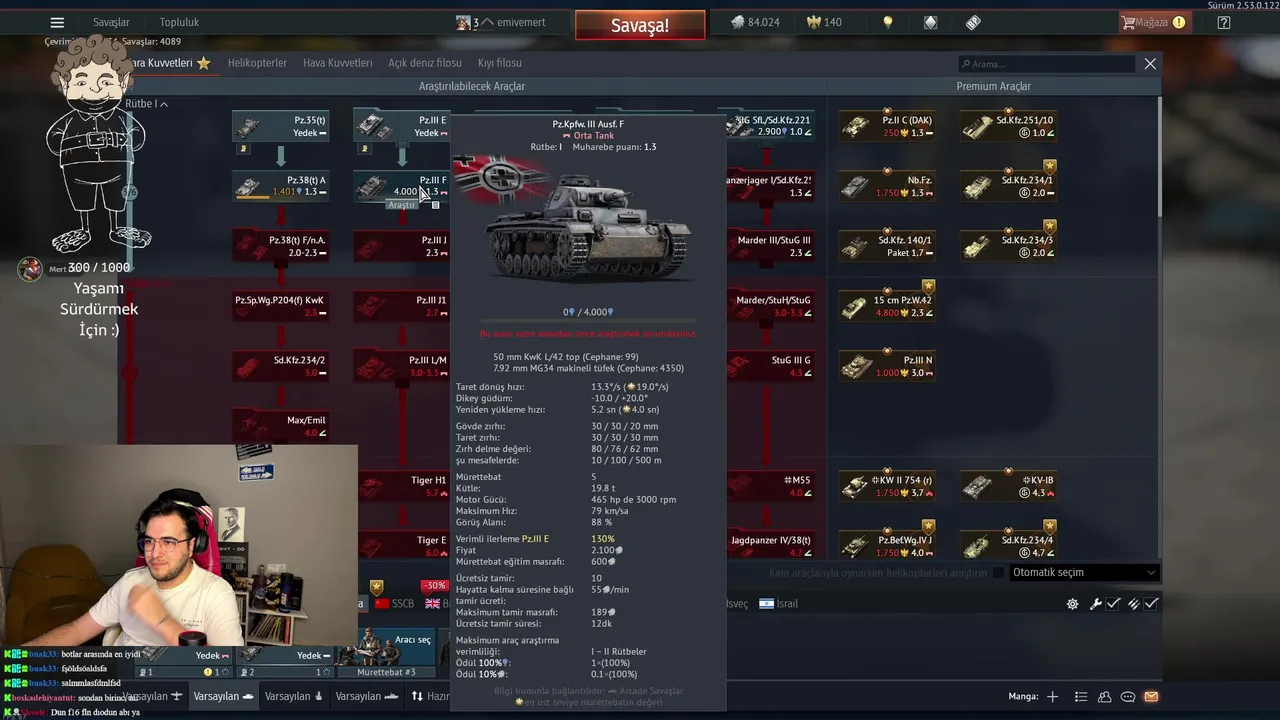1280x720 pixels.
Task: Toggle the auto-refill ammo checkbox
Action: (x=1152, y=604)
